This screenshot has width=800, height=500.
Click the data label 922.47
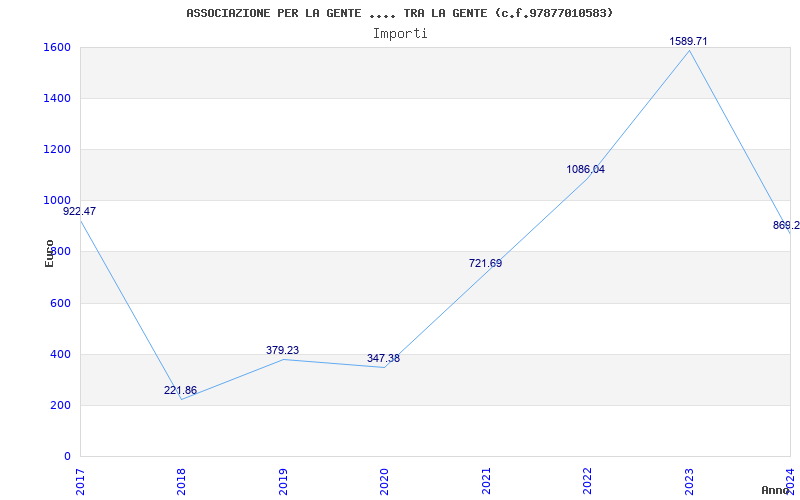pos(80,211)
